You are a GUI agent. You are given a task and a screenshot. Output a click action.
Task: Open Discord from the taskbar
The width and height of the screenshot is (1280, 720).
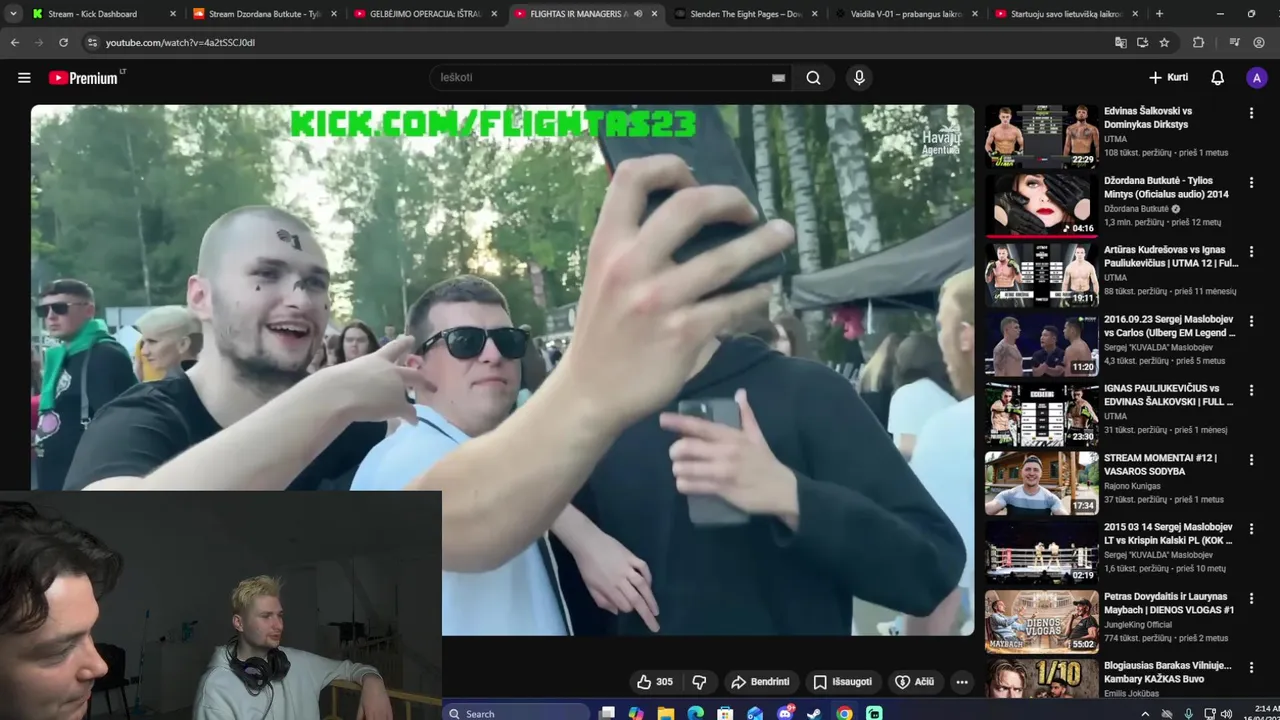coord(785,713)
